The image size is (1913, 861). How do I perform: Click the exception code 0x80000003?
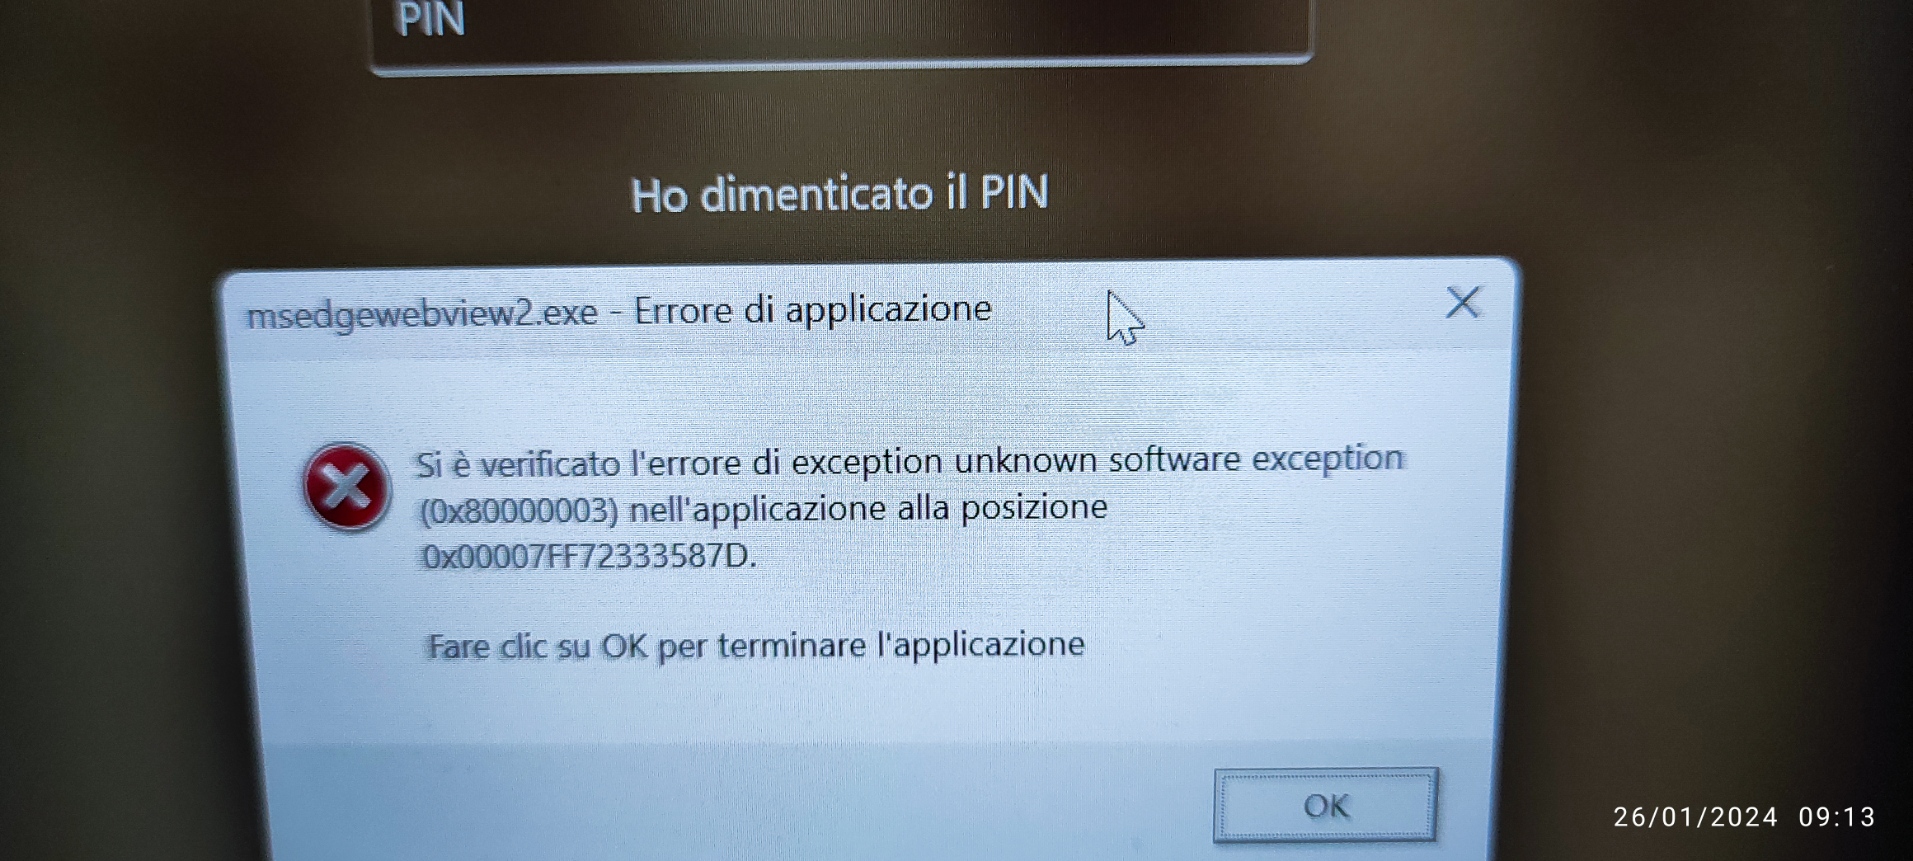pyautogui.click(x=519, y=511)
